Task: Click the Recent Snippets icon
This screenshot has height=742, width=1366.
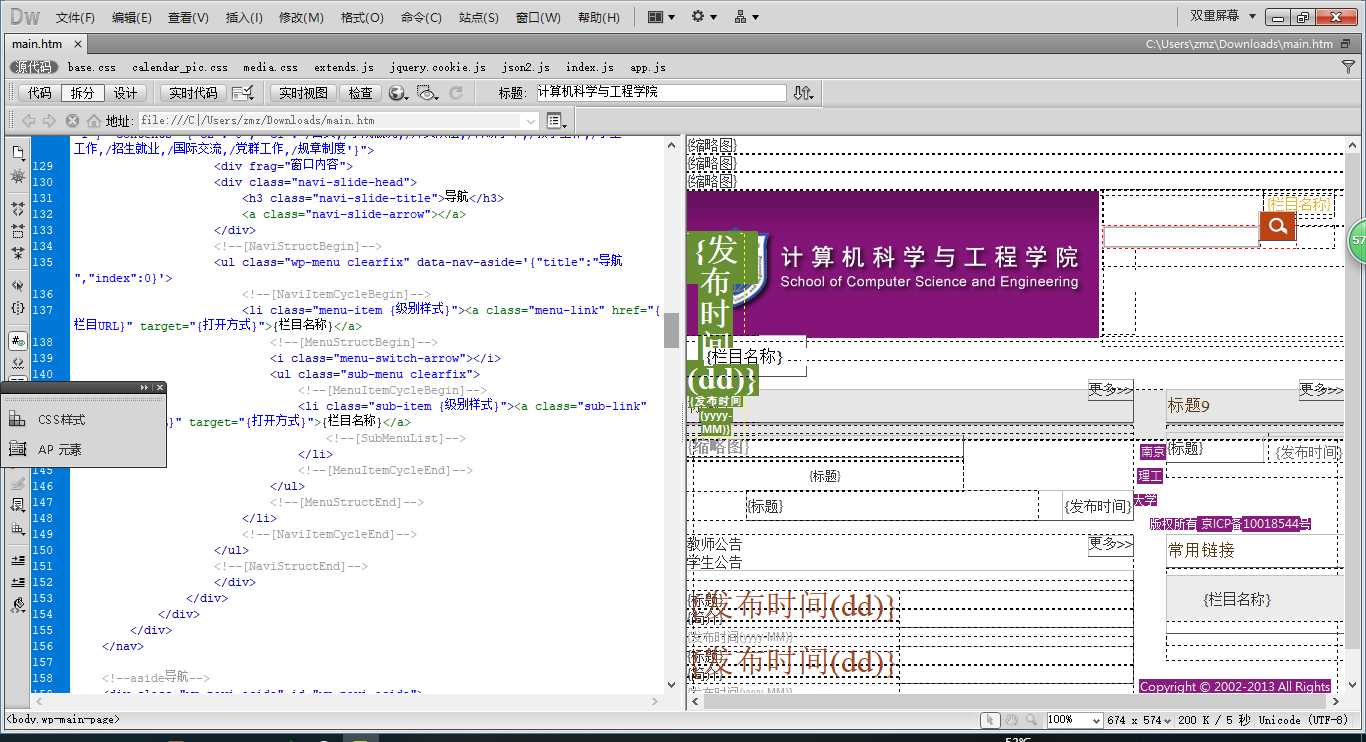Action: coord(17,504)
